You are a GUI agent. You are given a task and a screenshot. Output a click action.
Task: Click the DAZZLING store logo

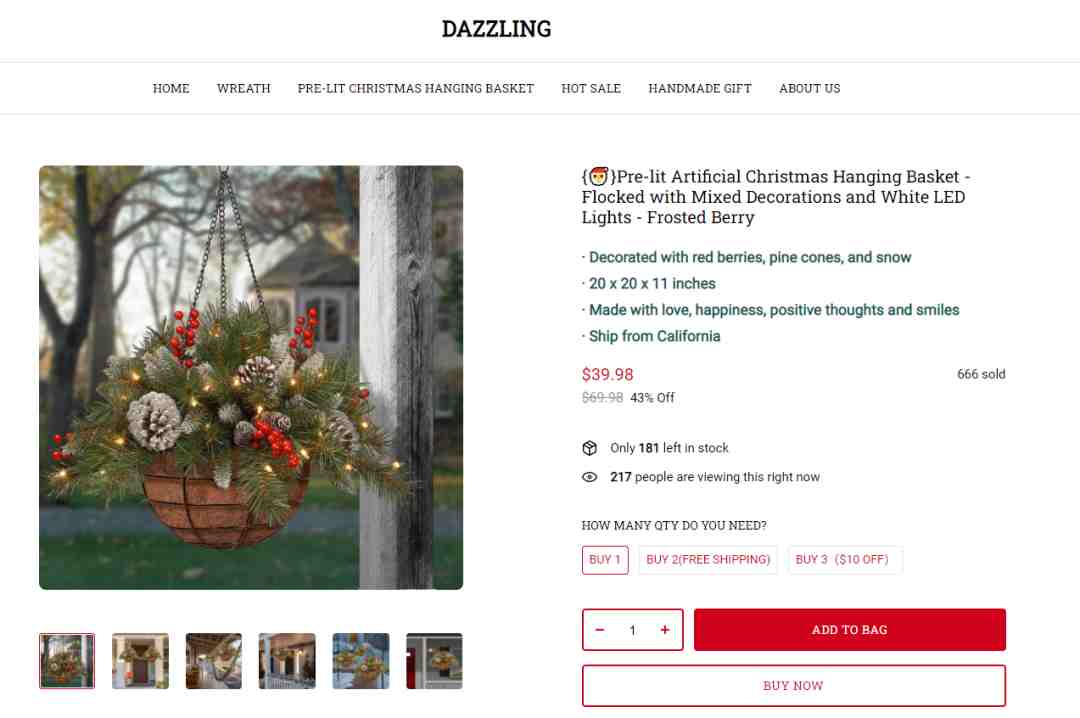(x=497, y=29)
